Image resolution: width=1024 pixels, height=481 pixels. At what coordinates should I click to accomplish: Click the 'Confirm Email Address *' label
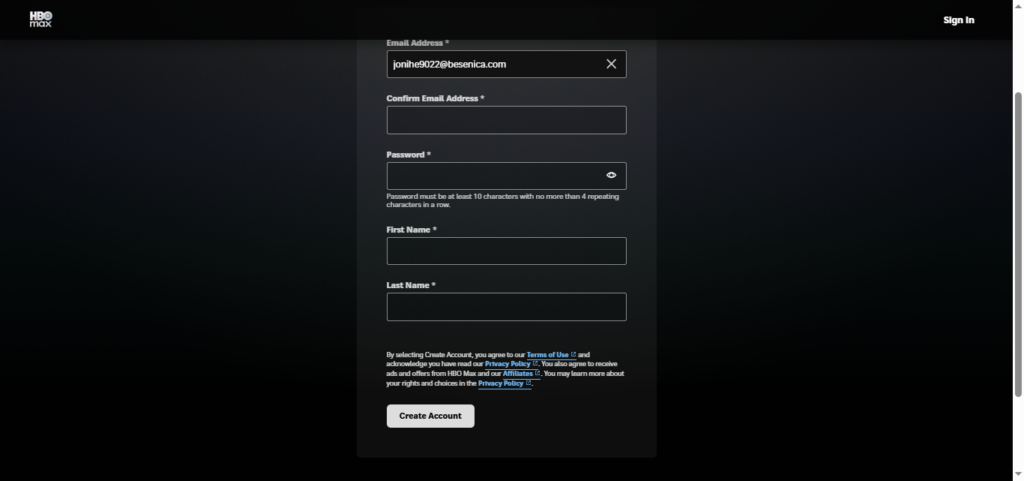point(435,99)
